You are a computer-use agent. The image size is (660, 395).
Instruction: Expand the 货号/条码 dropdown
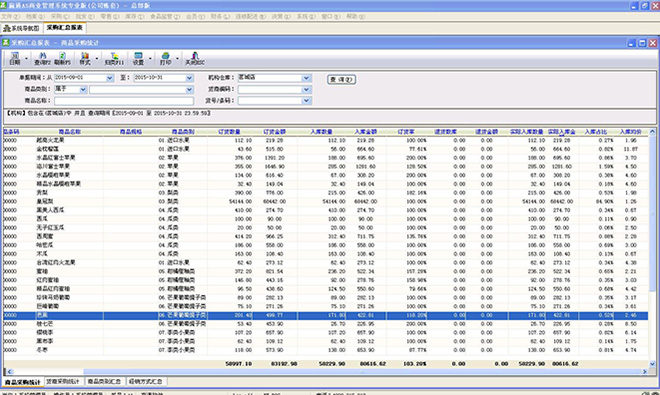(x=306, y=101)
